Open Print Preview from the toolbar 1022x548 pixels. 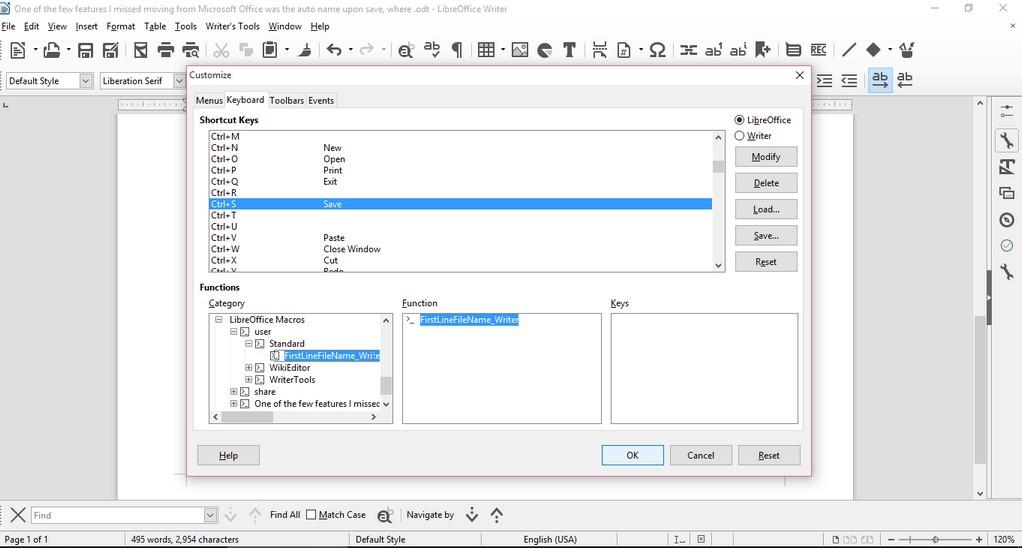[x=191, y=50]
